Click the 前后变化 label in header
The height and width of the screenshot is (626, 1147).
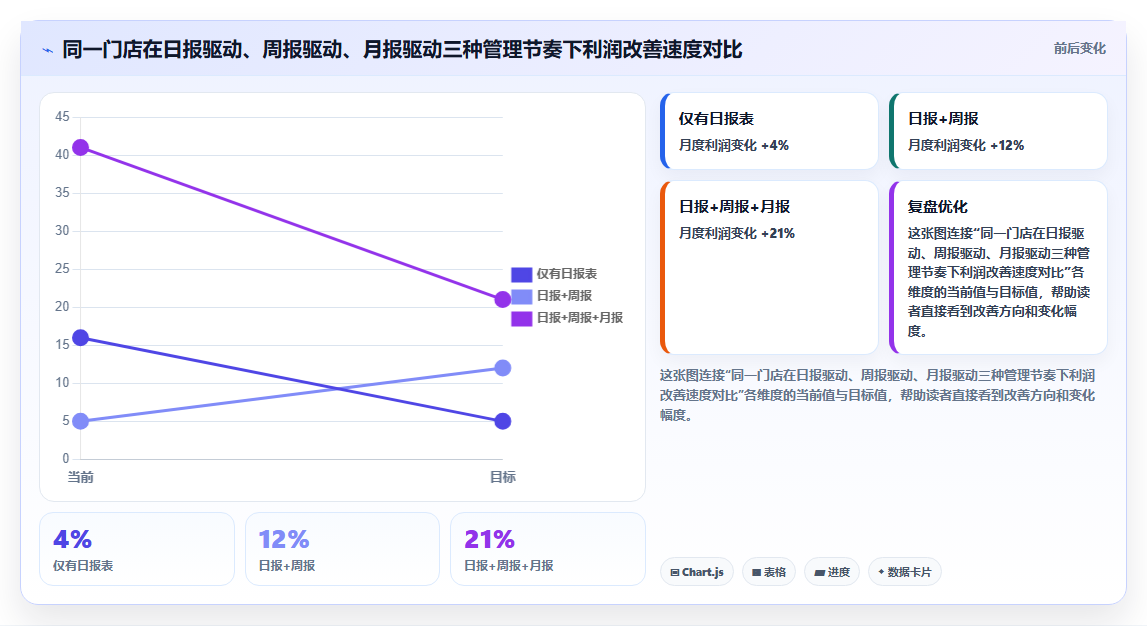point(1079,48)
